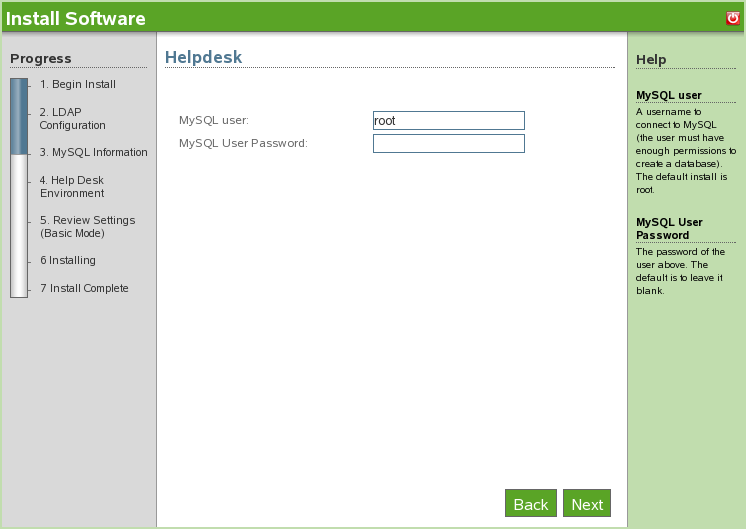Click the Help panel heading
Viewport: 746px width, 529px height.
(651, 59)
